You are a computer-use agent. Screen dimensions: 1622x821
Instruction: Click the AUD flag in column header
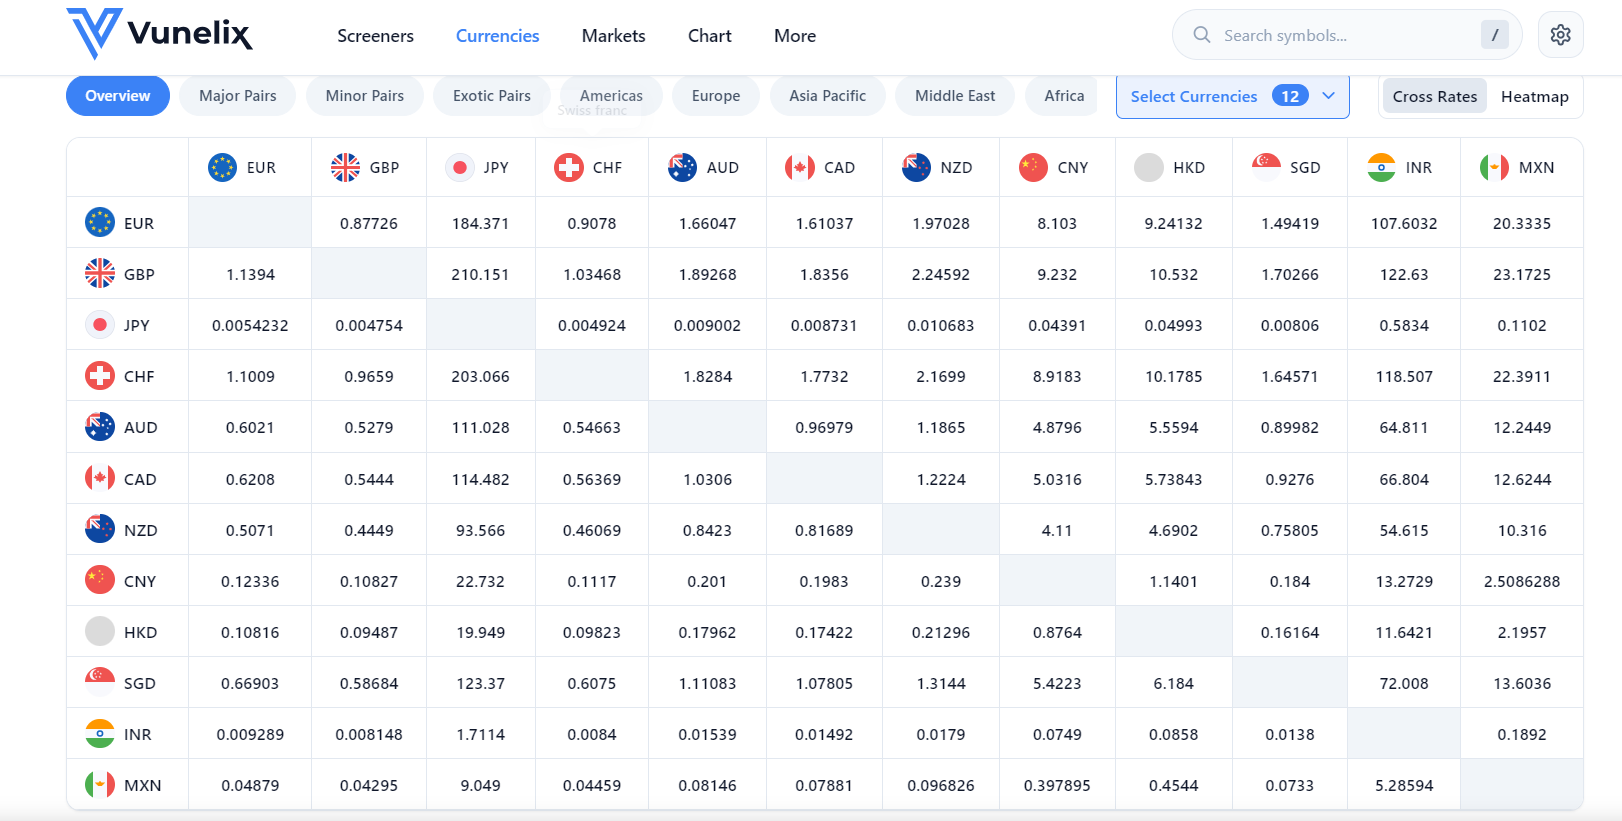click(x=682, y=167)
